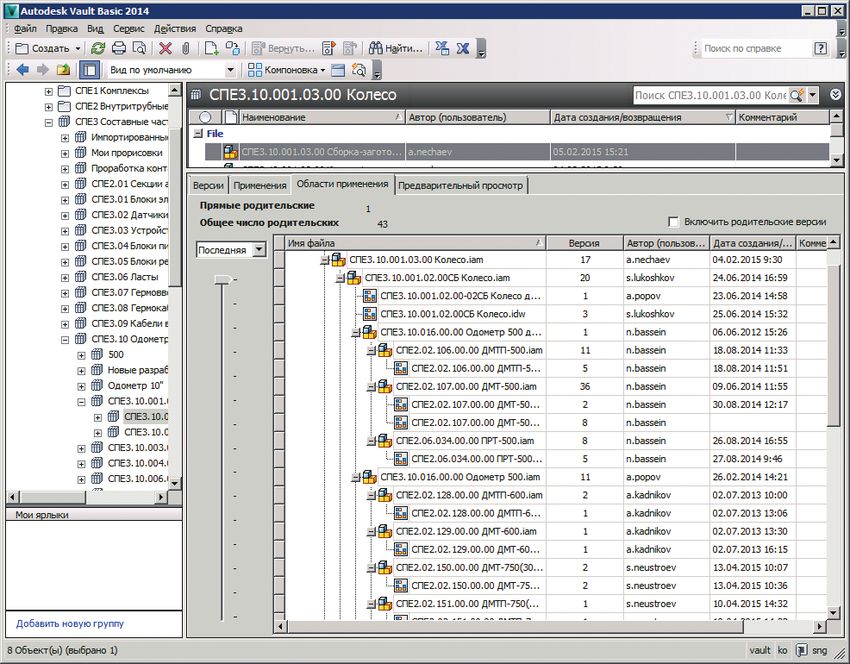The width and height of the screenshot is (850, 664).
Task: Click the Вернуть... button
Action: tap(283, 48)
